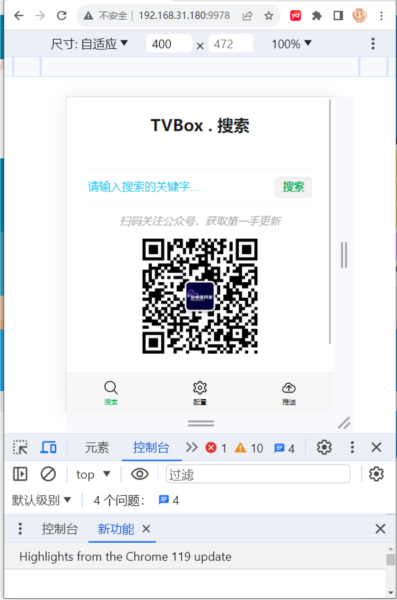This screenshot has width=397, height=600.
Task: Toggle the live expression eye icon
Action: [140, 474]
